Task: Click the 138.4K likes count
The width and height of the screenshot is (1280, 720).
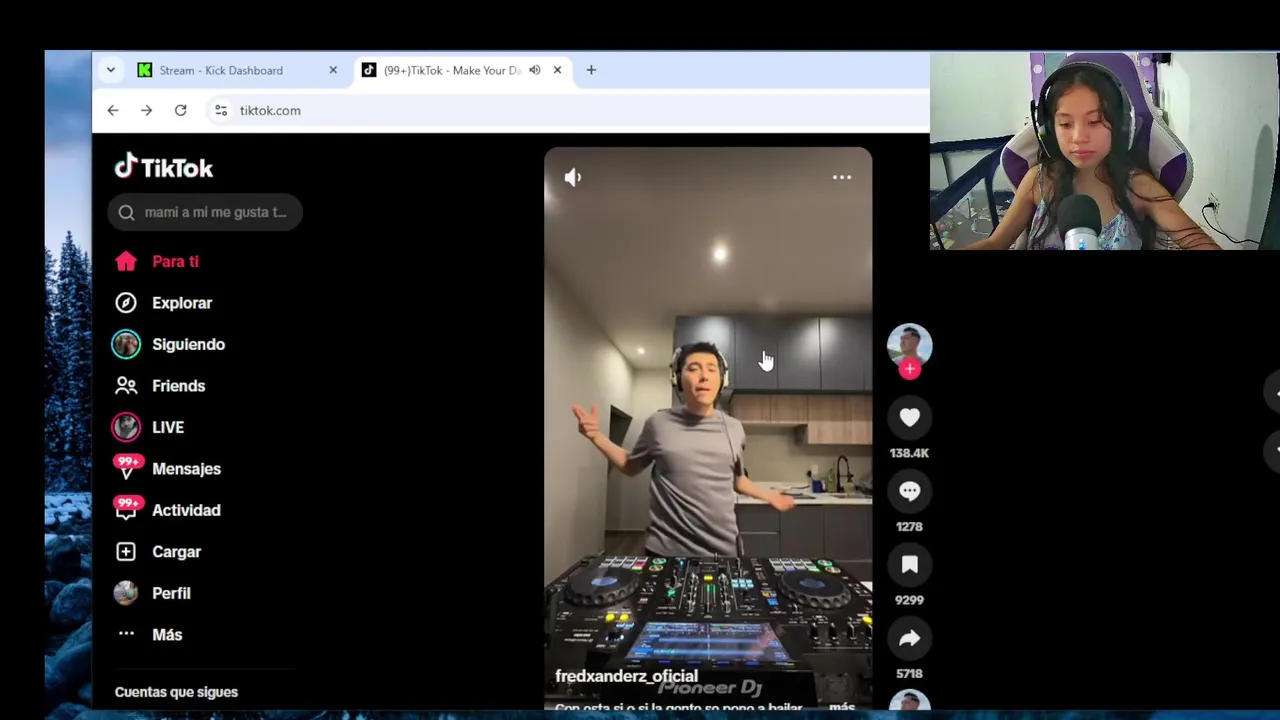Action: 909,453
